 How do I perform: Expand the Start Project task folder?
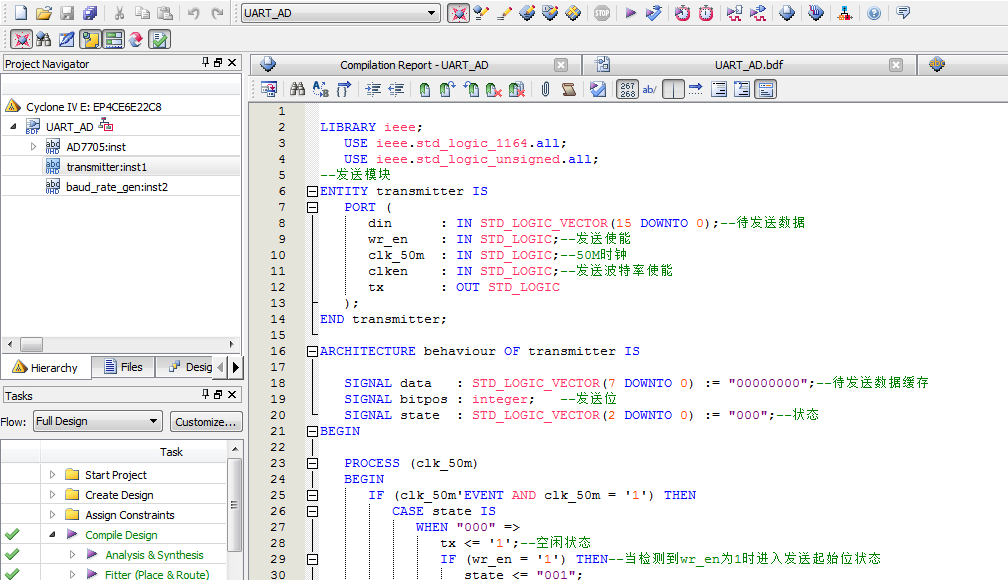(x=53, y=475)
